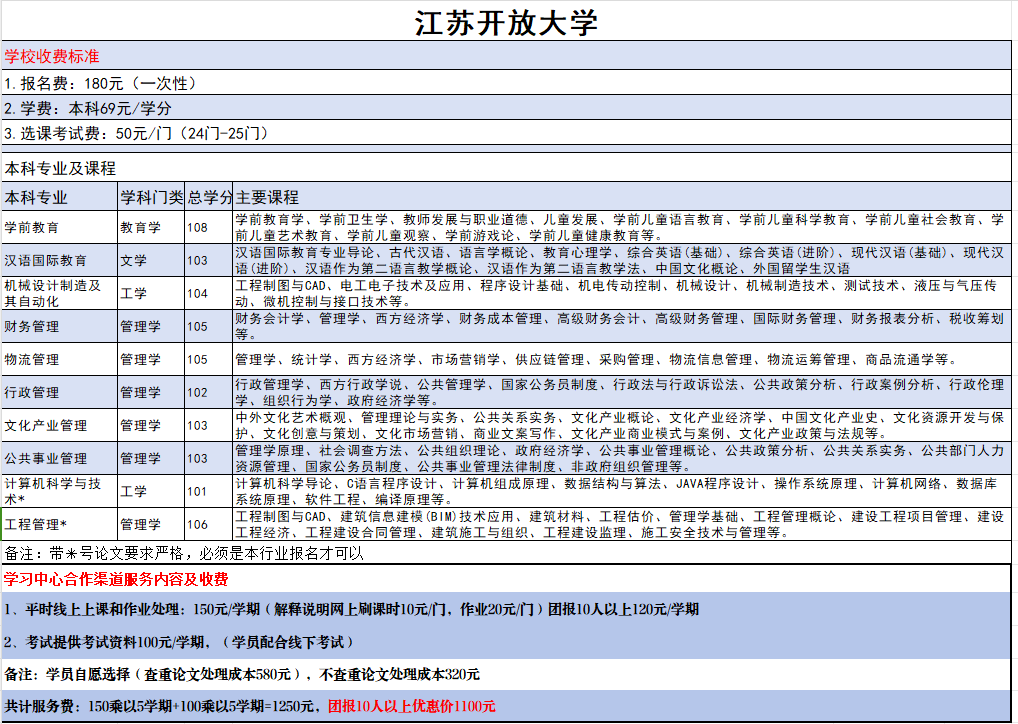Click the note "备注：学员自愿选择" row
Screen dimensions: 1018x724
tap(506, 674)
